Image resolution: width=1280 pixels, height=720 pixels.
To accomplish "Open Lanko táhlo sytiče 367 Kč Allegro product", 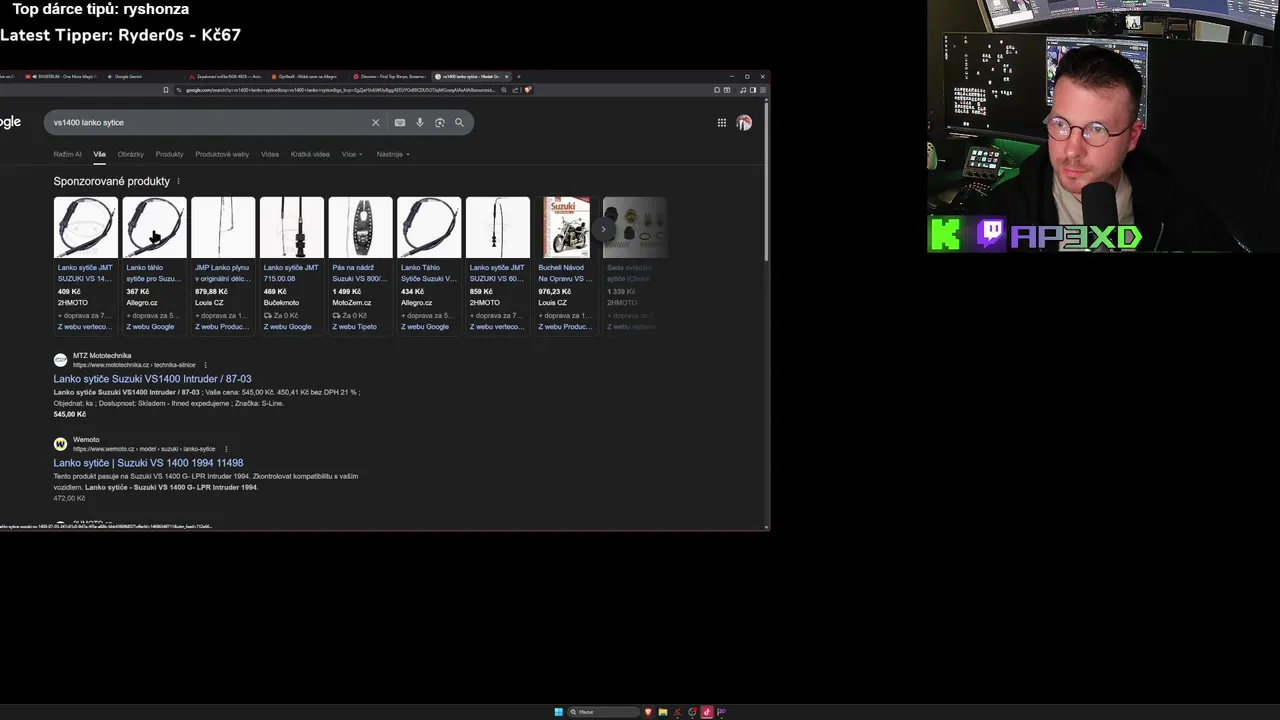I will point(154,265).
